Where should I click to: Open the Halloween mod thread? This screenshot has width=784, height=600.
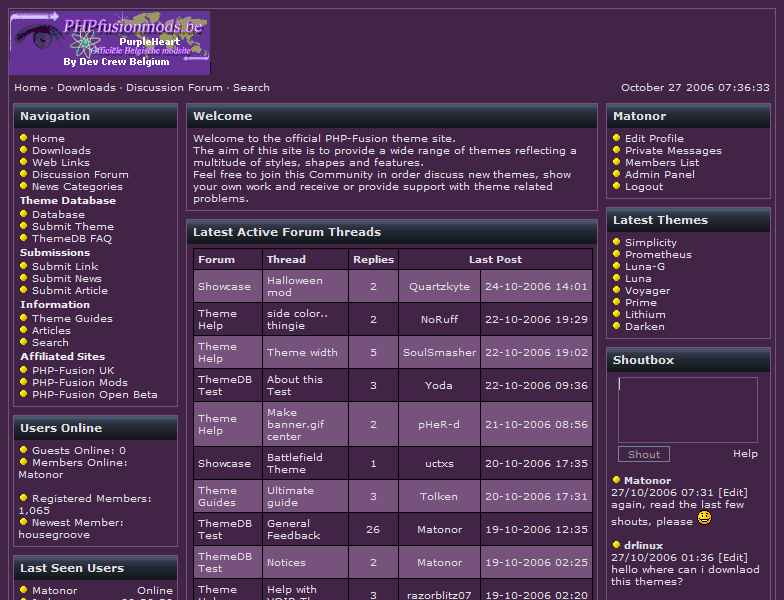(294, 286)
